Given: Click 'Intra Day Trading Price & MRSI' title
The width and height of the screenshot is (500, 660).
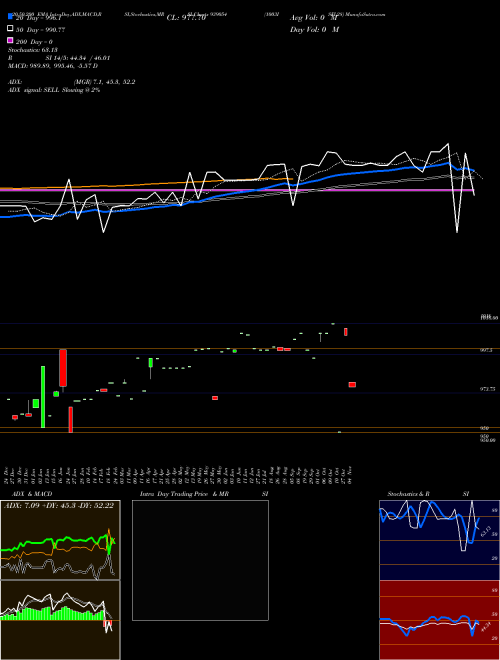Looking at the screenshot, I should coord(204,494).
